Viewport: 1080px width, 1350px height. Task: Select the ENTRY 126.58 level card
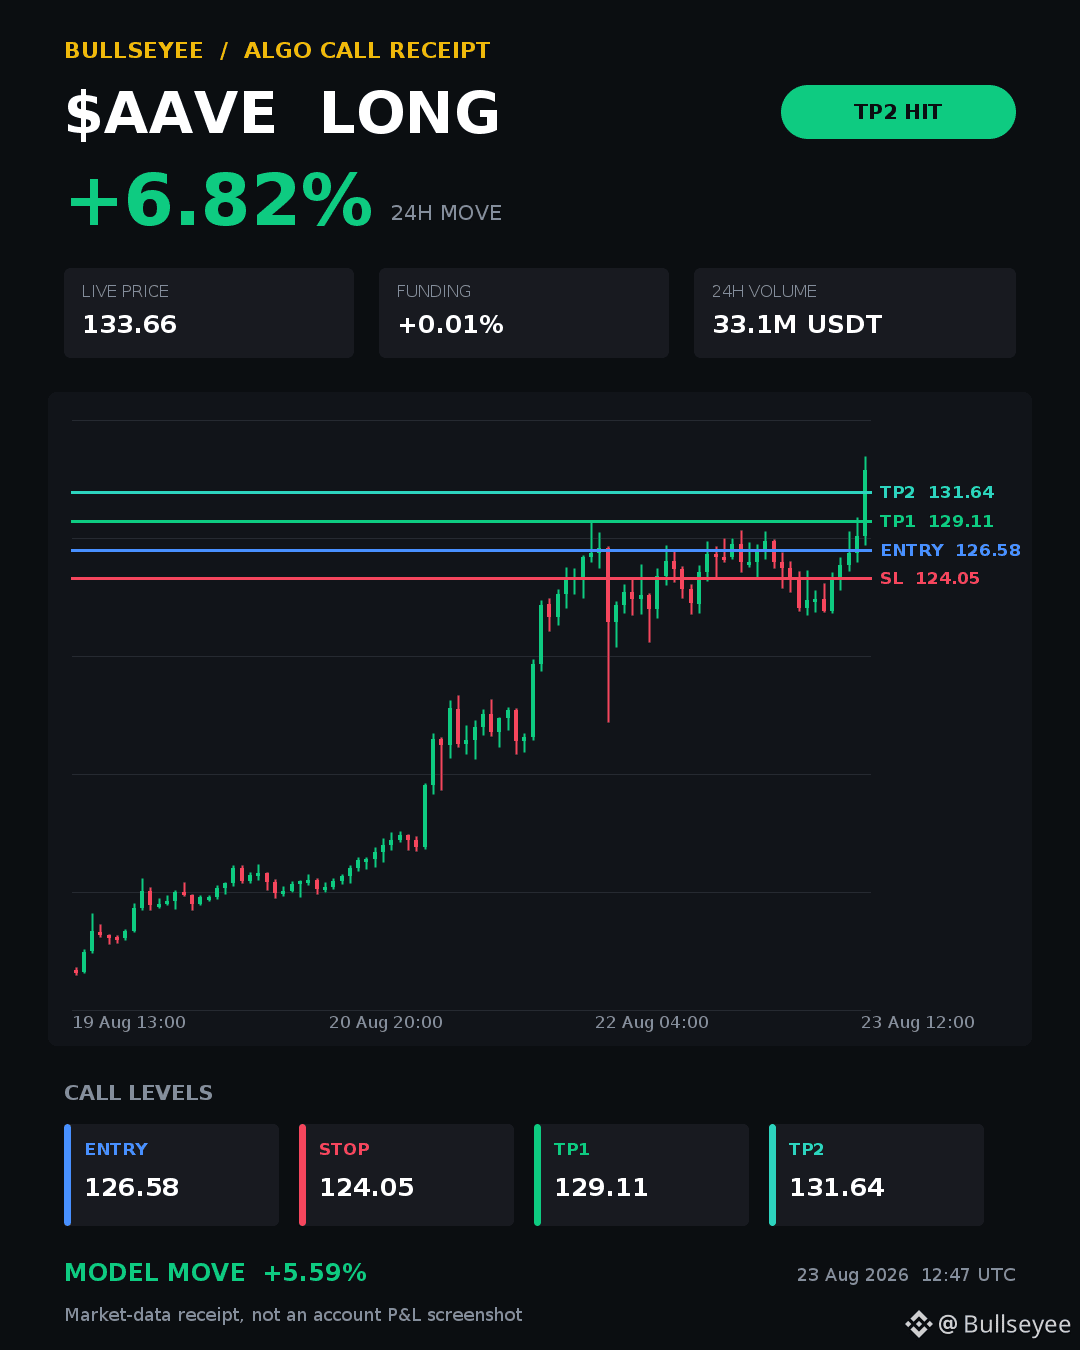(171, 1175)
